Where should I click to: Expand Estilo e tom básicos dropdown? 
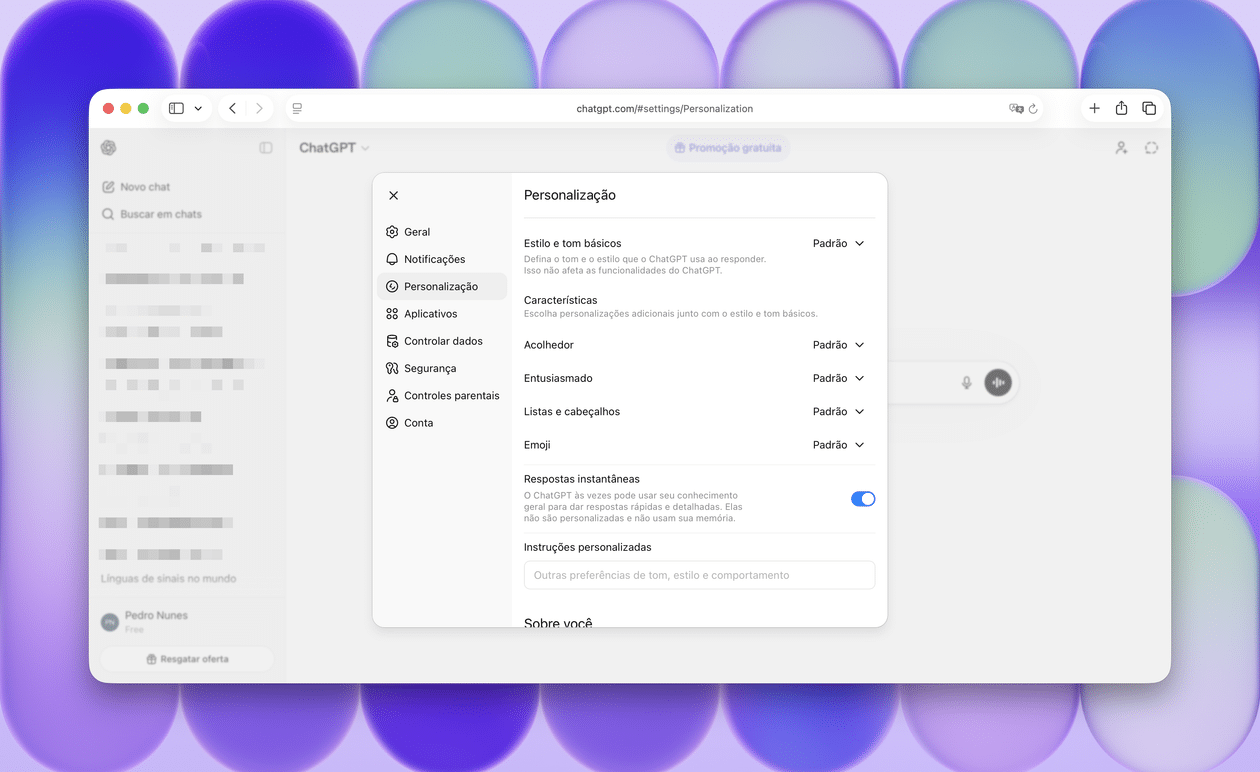(x=838, y=244)
